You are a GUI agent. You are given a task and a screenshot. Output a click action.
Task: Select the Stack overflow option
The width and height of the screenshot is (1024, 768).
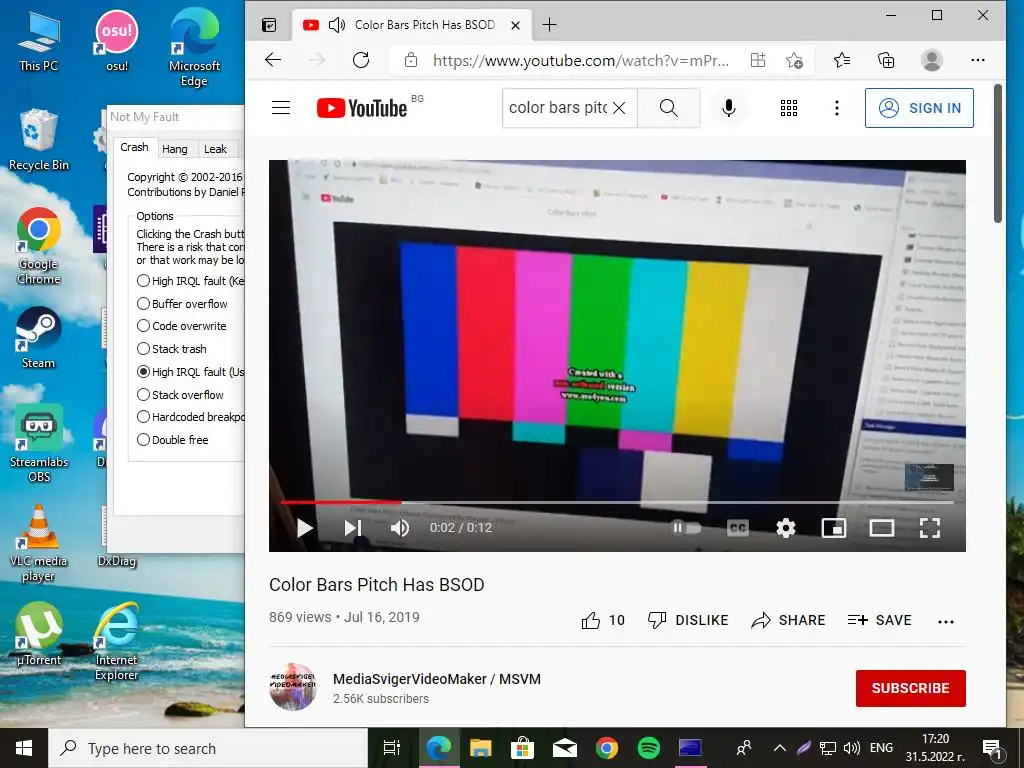(180, 394)
